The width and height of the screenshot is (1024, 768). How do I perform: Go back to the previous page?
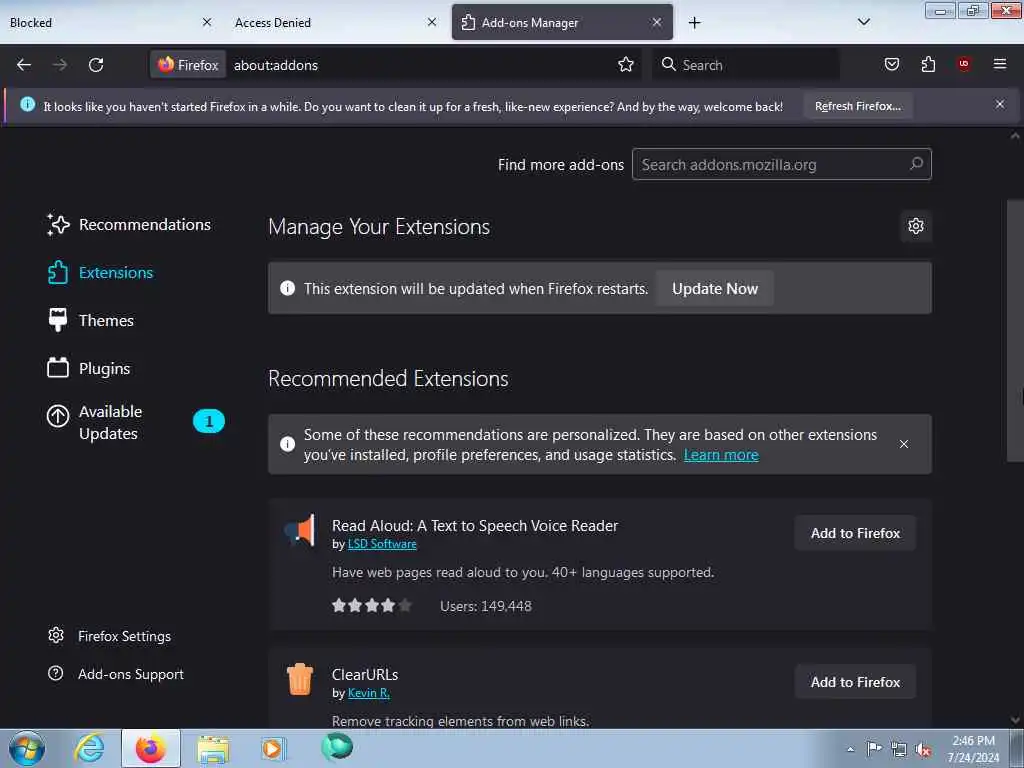tap(24, 65)
